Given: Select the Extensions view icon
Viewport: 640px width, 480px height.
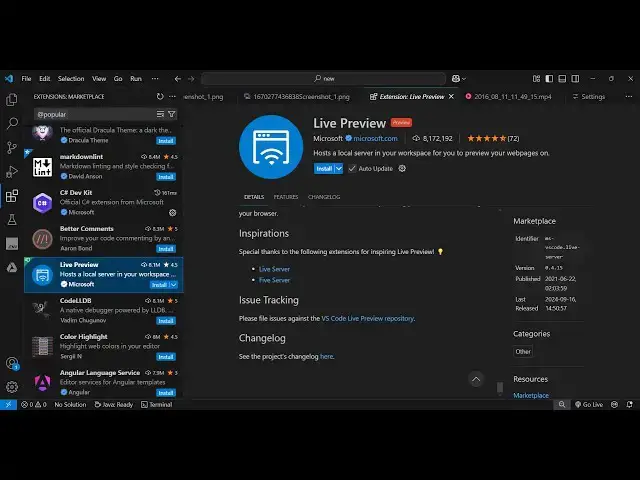Looking at the screenshot, I should pos(12,196).
